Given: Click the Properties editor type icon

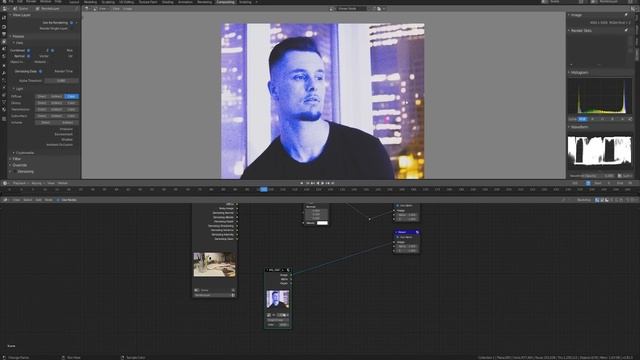Looking at the screenshot, I should tap(5, 9).
